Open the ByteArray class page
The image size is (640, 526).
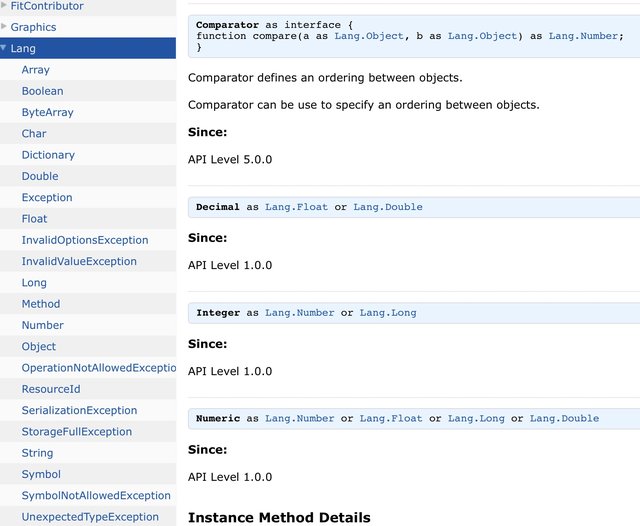47,112
